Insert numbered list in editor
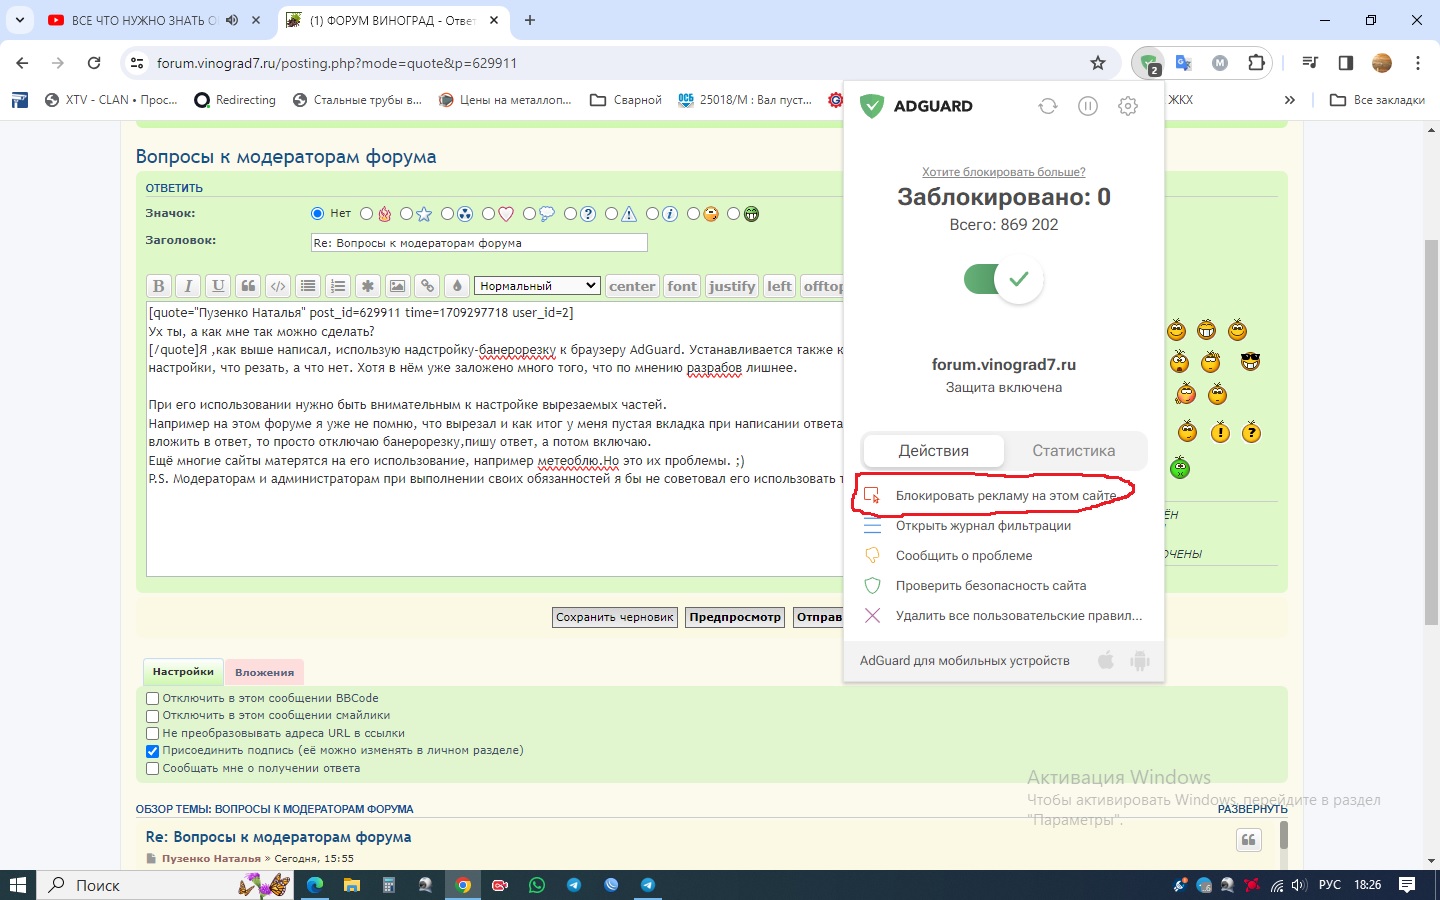1440x900 pixels. 338,286
